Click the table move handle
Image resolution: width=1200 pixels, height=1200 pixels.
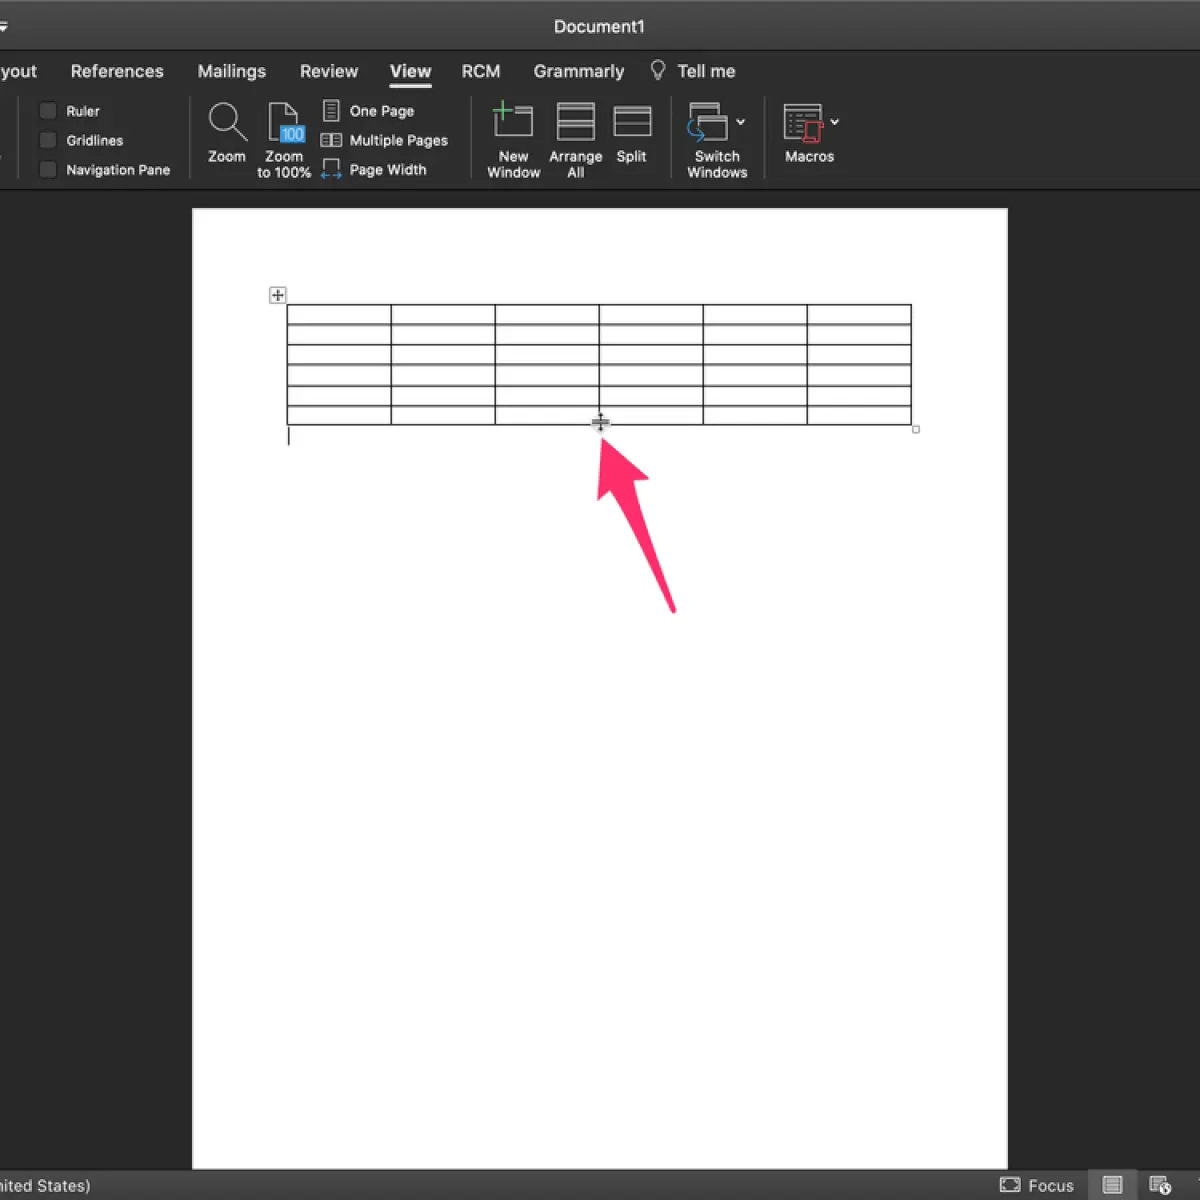pyautogui.click(x=278, y=295)
